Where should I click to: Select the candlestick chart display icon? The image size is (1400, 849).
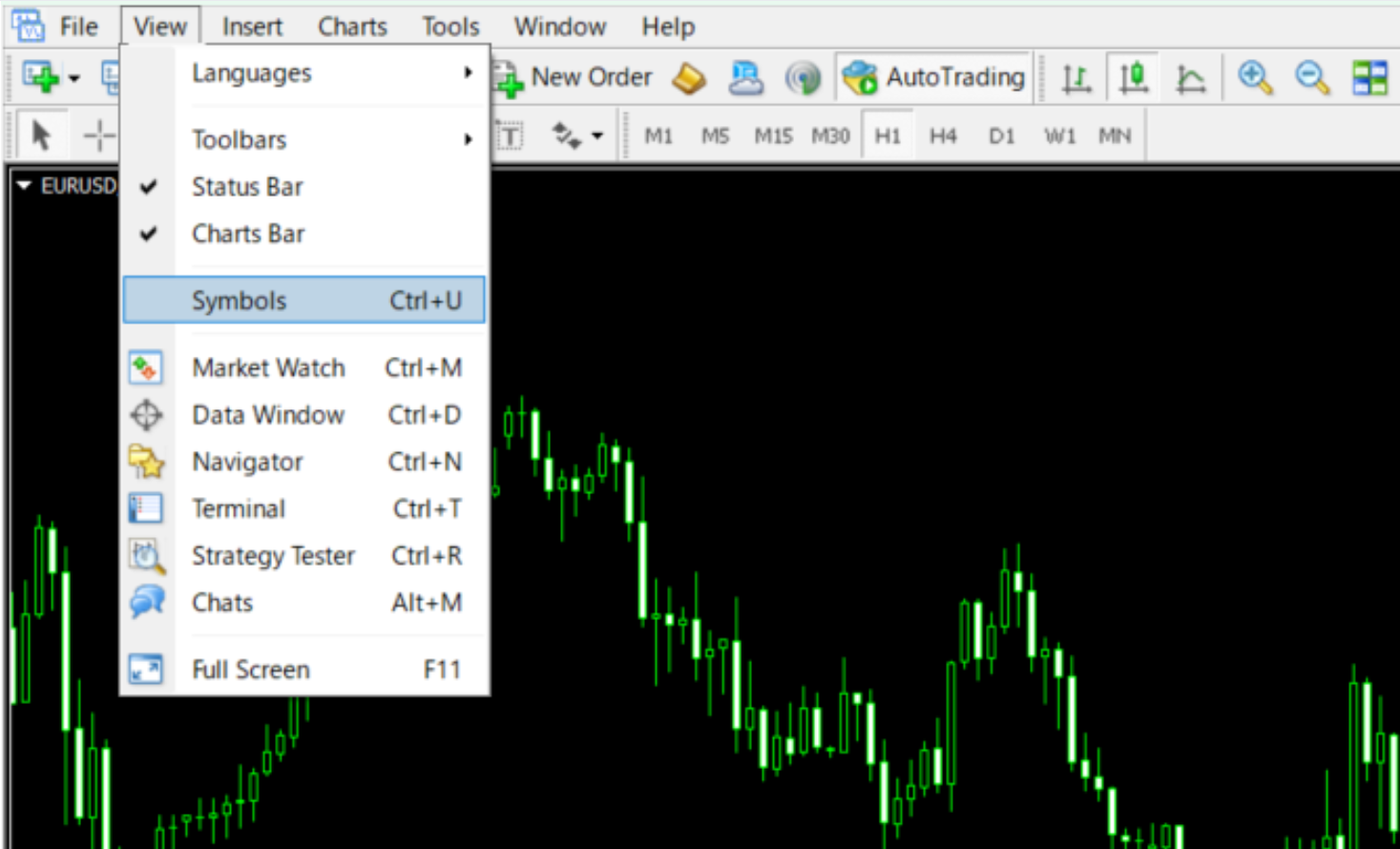(1133, 76)
